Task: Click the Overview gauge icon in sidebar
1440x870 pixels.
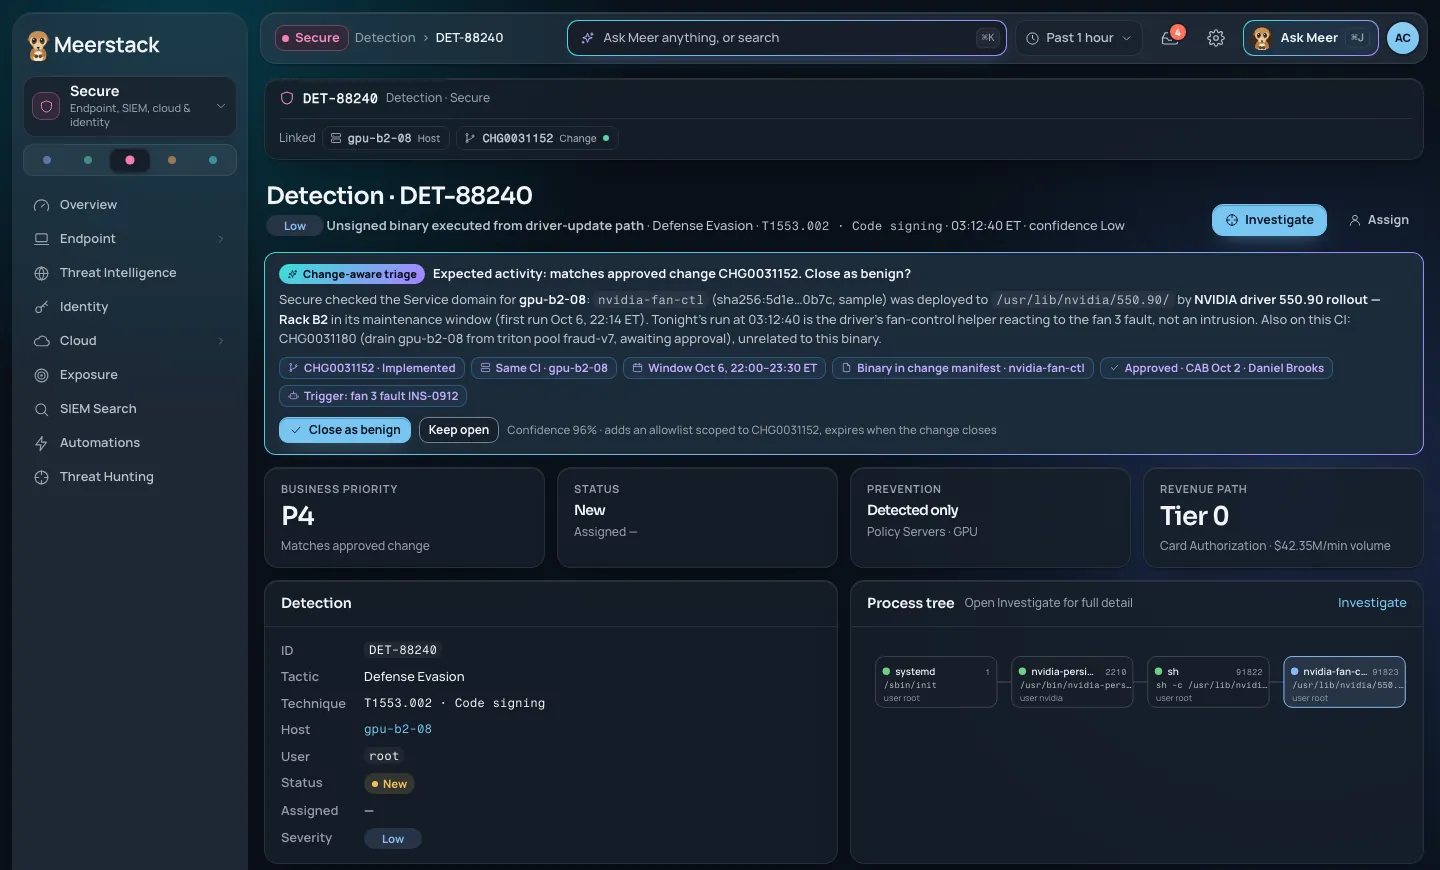Action: tap(42, 205)
